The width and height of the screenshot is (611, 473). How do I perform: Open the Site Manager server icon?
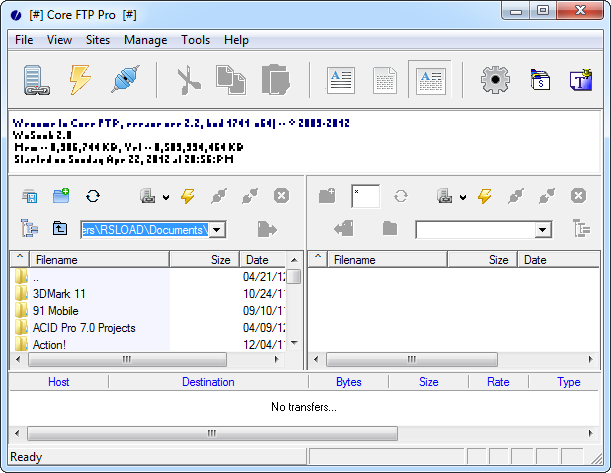(36, 80)
